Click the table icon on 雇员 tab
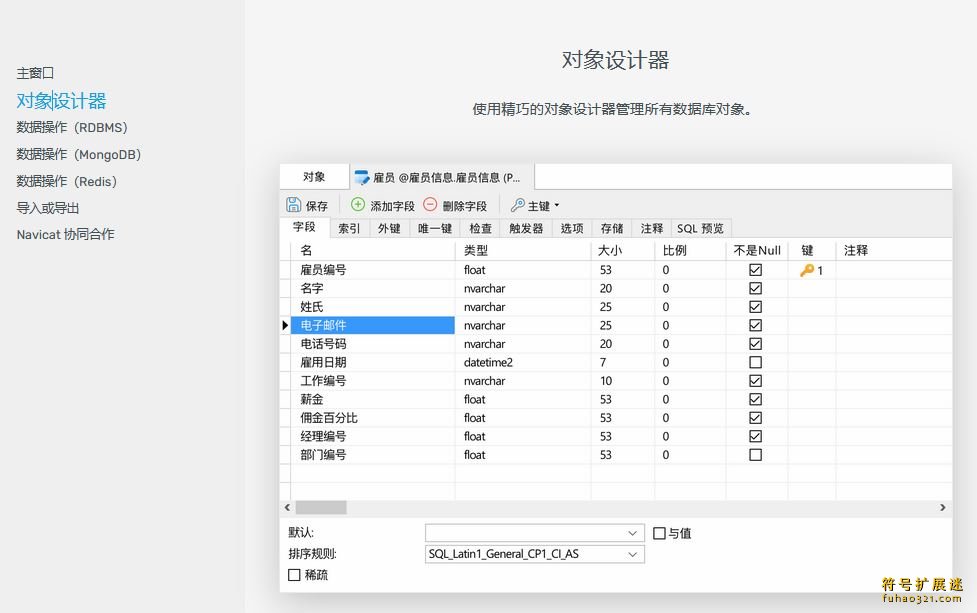Viewport: 977px width, 613px height. tap(362, 177)
